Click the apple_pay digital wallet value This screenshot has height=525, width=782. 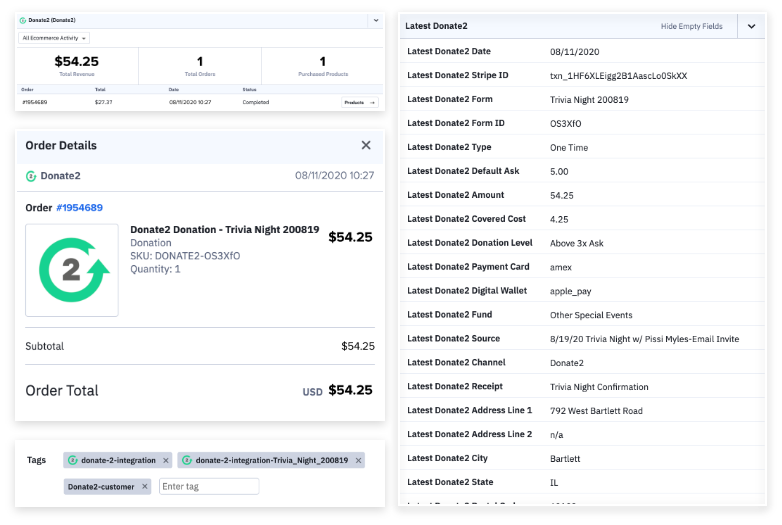[571, 291]
